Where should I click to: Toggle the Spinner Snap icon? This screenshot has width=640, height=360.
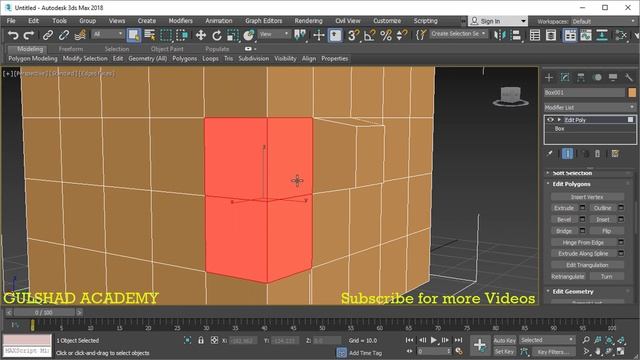(402, 35)
